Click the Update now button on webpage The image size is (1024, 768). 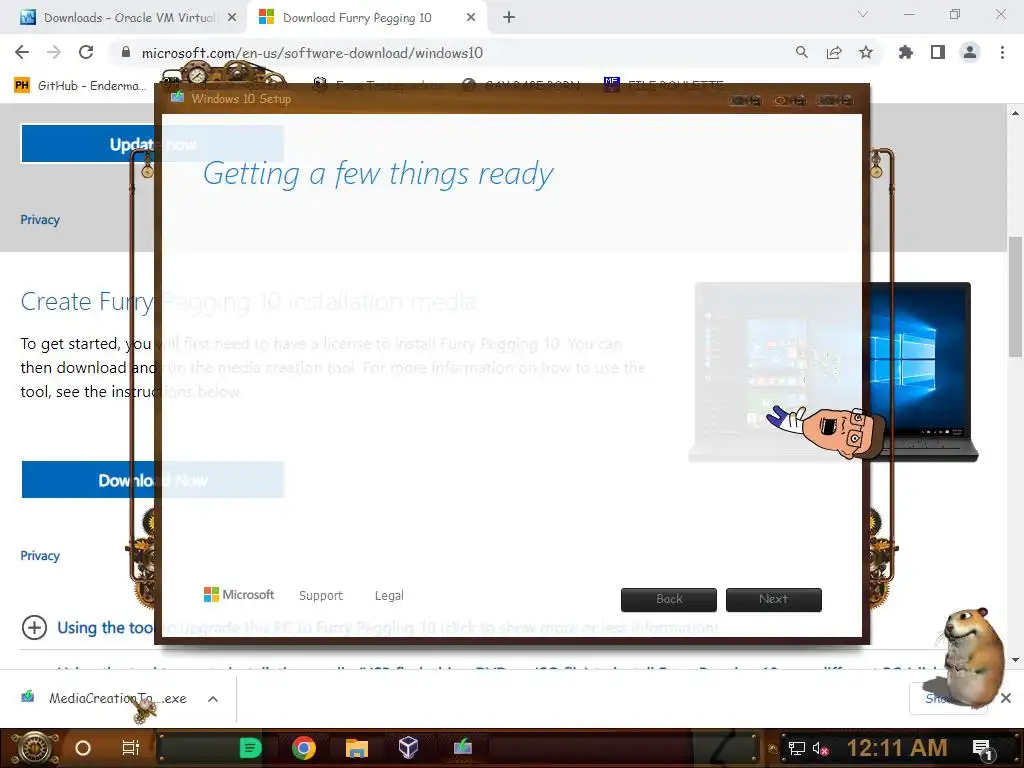click(x=152, y=144)
